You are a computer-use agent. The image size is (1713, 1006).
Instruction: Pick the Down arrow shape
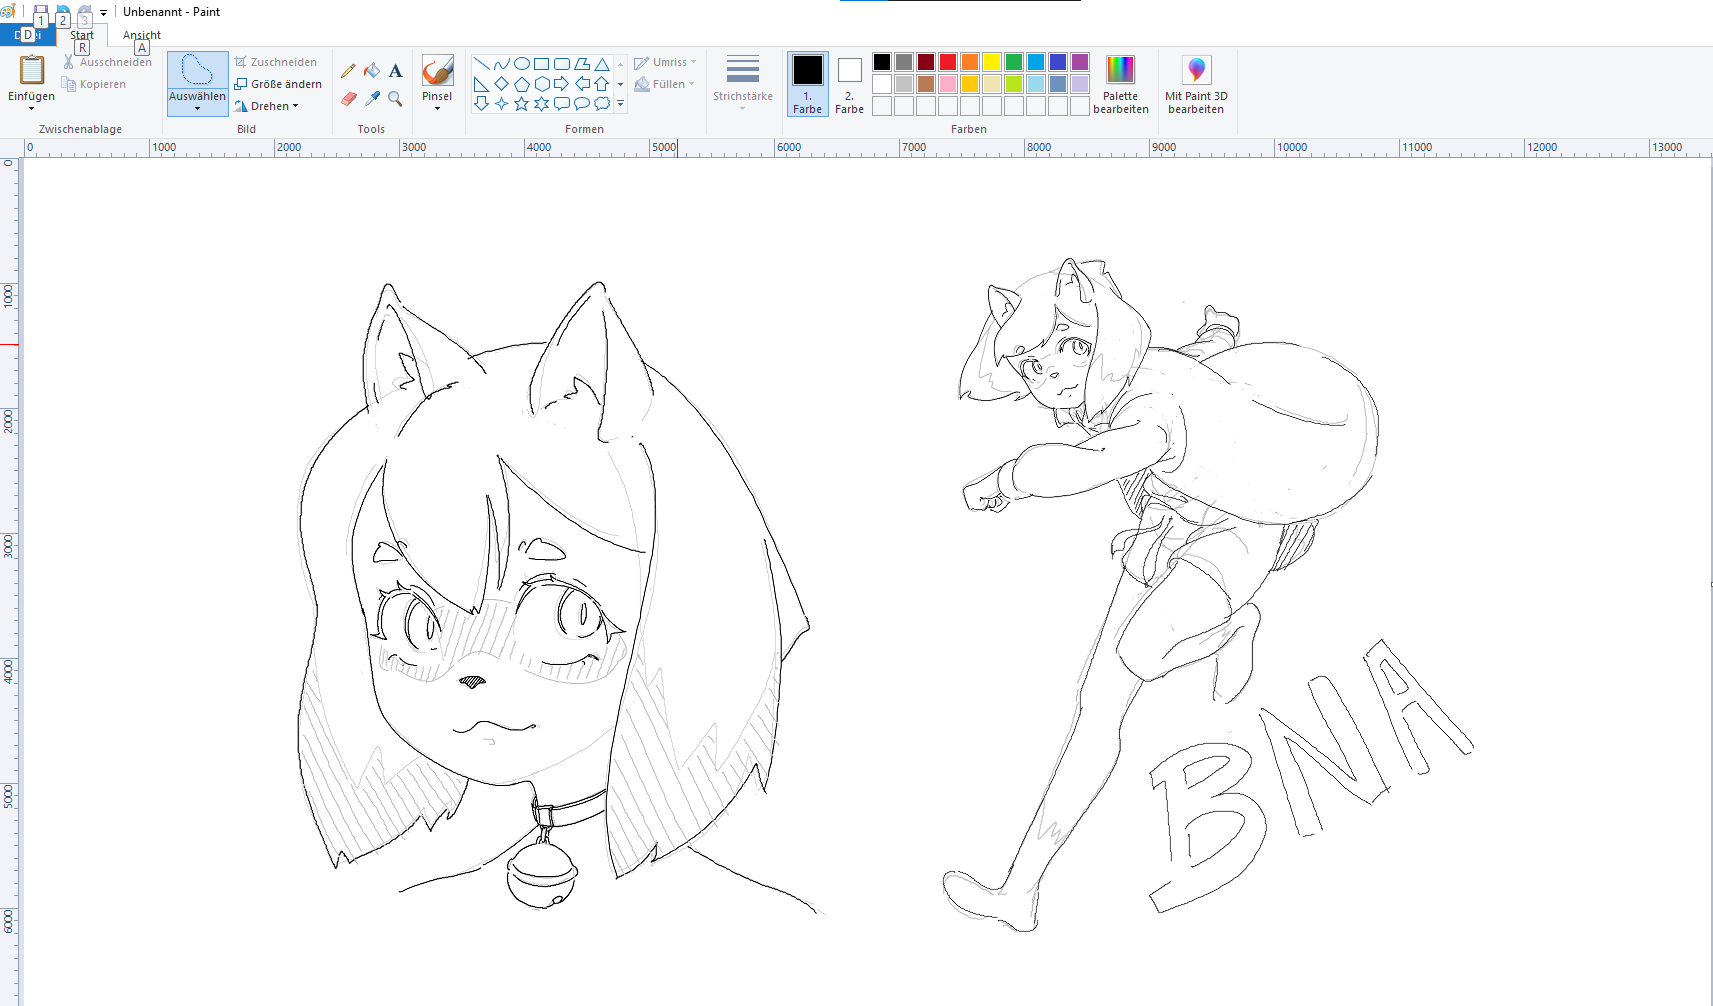481,103
